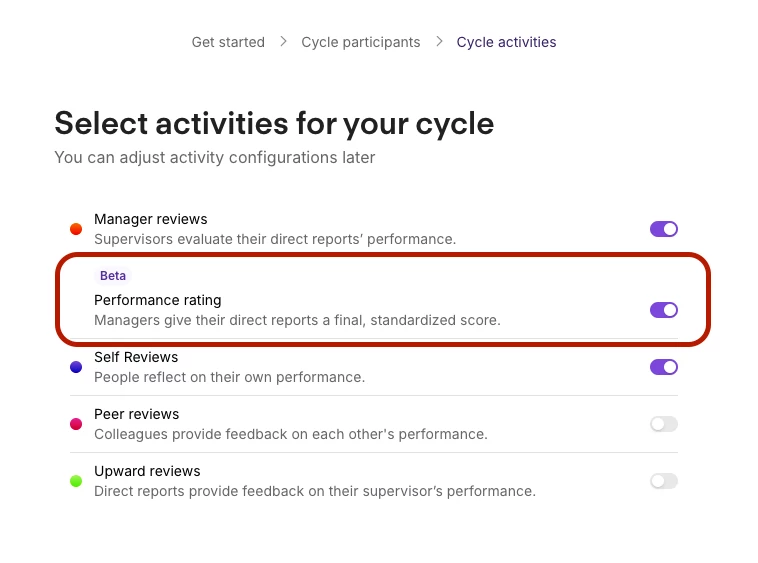
Task: Disable the Self Reviews toggle
Action: (x=664, y=367)
